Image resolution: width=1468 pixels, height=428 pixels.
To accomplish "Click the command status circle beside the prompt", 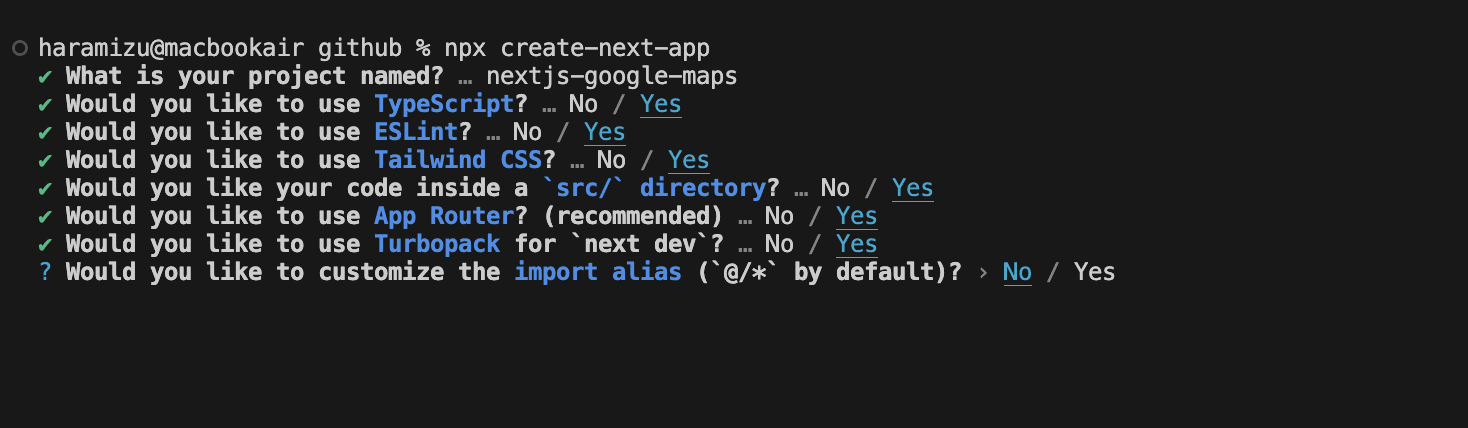I will (x=19, y=48).
